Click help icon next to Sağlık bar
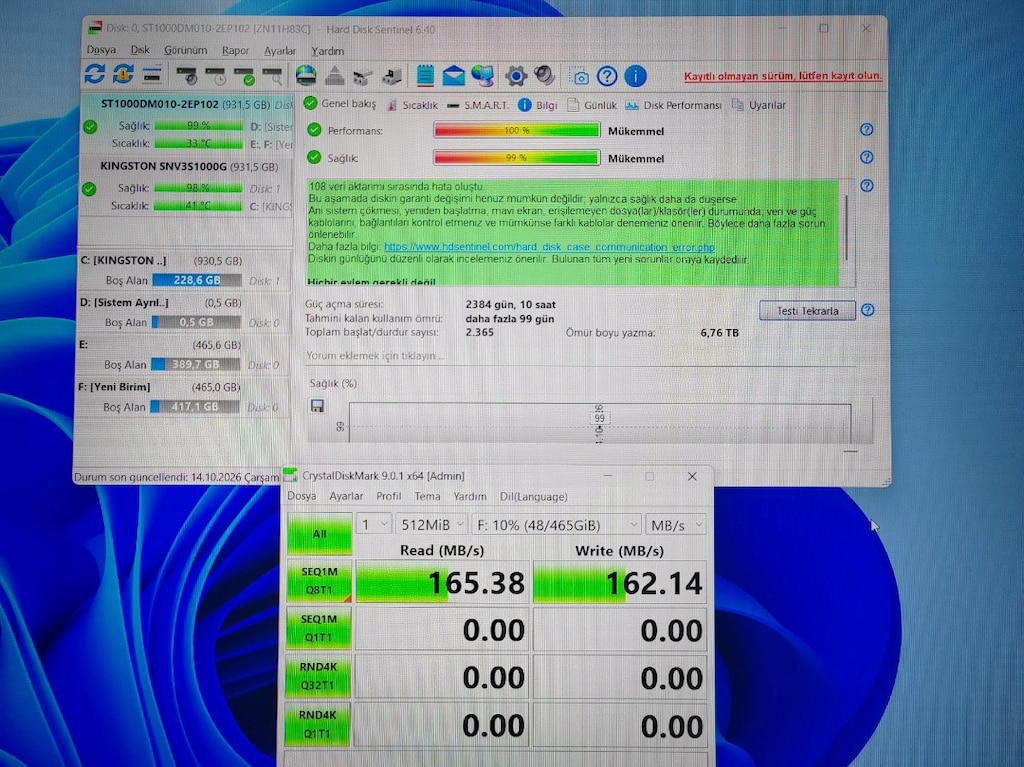Screen dimensions: 1024x767 click(x=867, y=157)
